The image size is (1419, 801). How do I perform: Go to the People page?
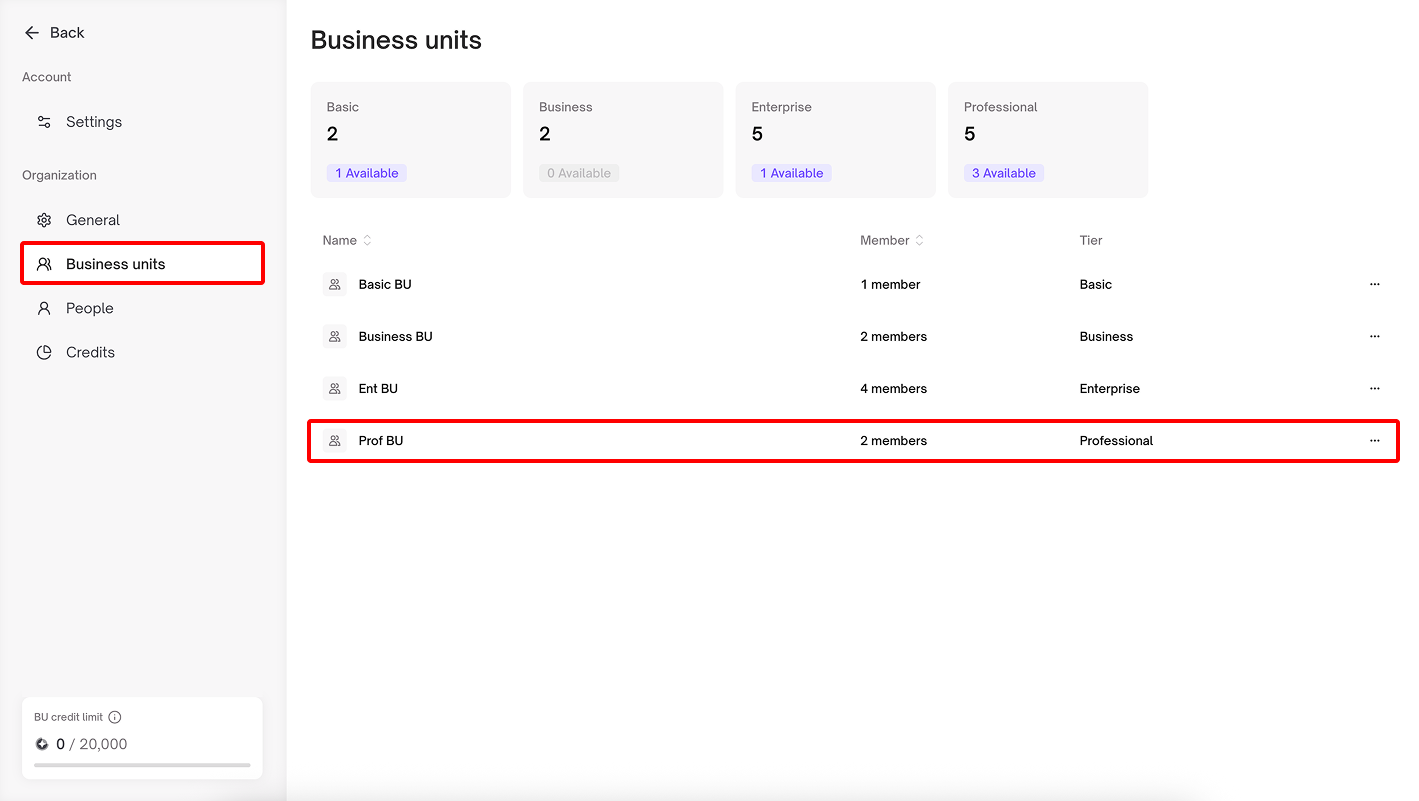tap(89, 308)
